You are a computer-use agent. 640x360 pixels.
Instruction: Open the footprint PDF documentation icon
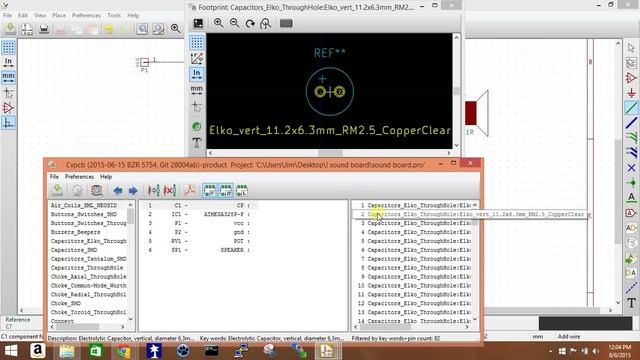pyautogui.click(x=190, y=190)
